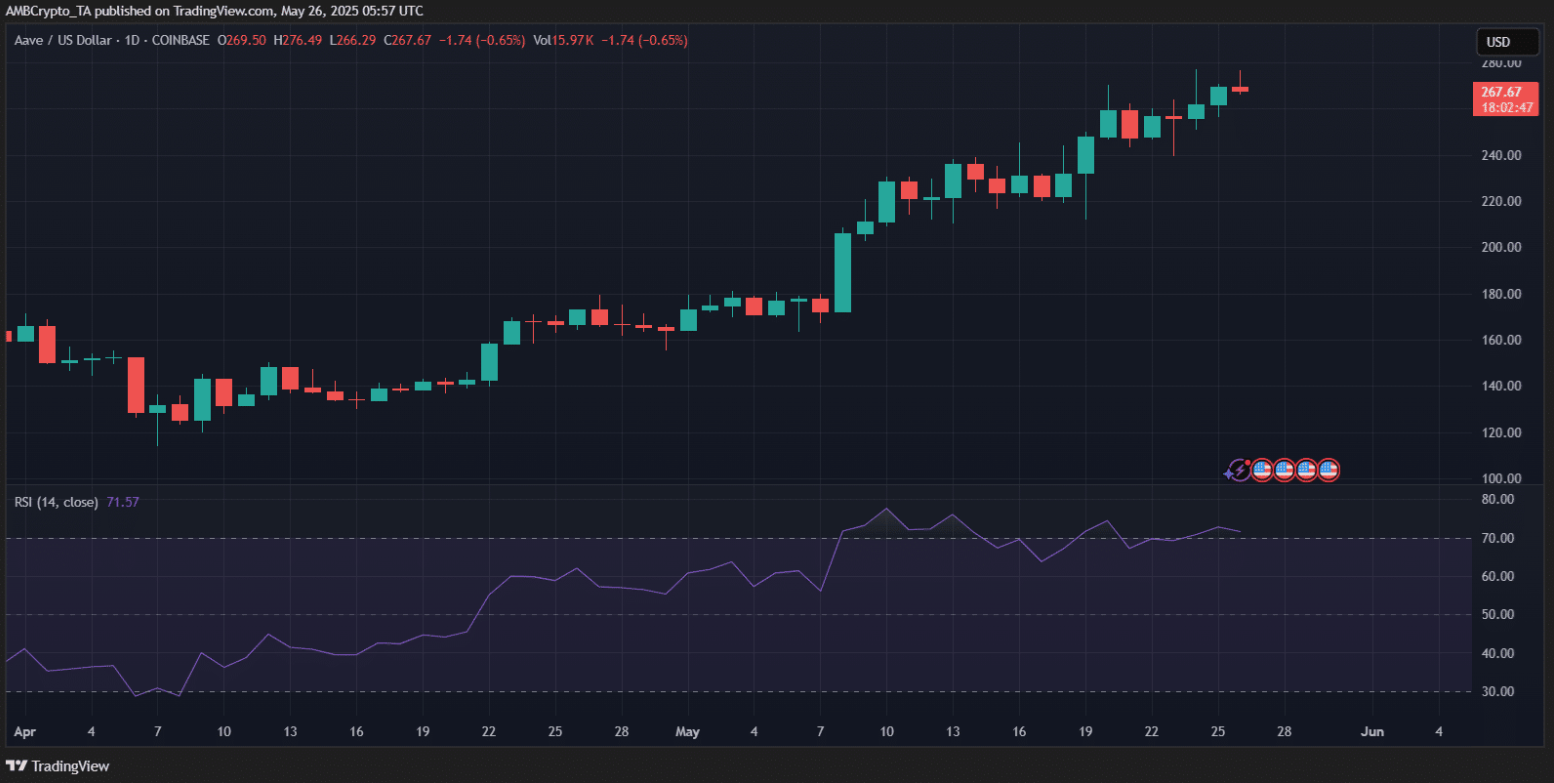Click the 280.00 price axis label
The height and width of the screenshot is (783, 1554).
[1500, 63]
